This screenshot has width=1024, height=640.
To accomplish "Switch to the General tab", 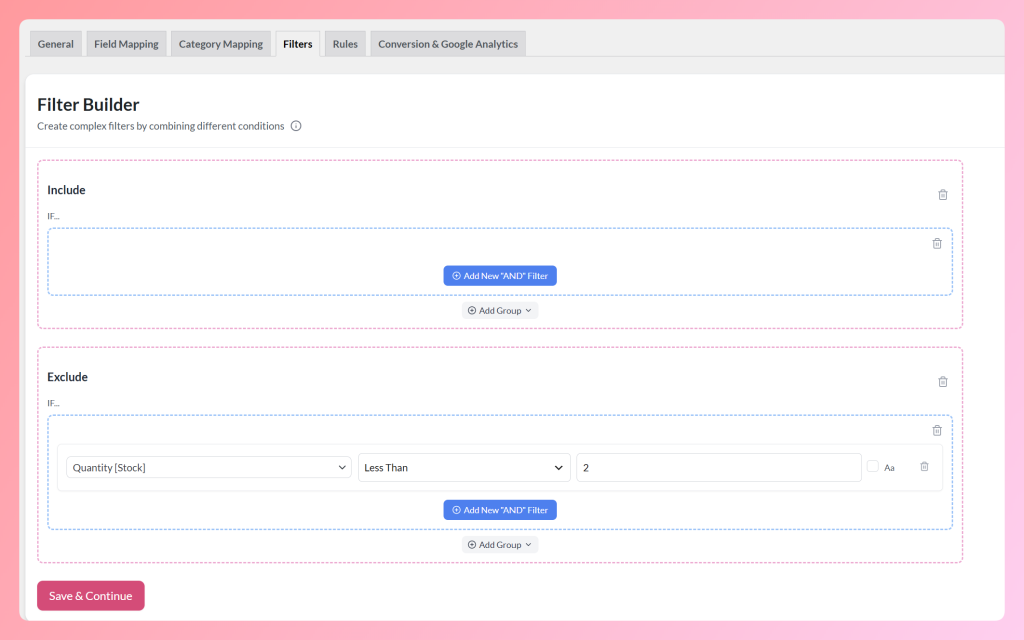I will click(x=56, y=44).
